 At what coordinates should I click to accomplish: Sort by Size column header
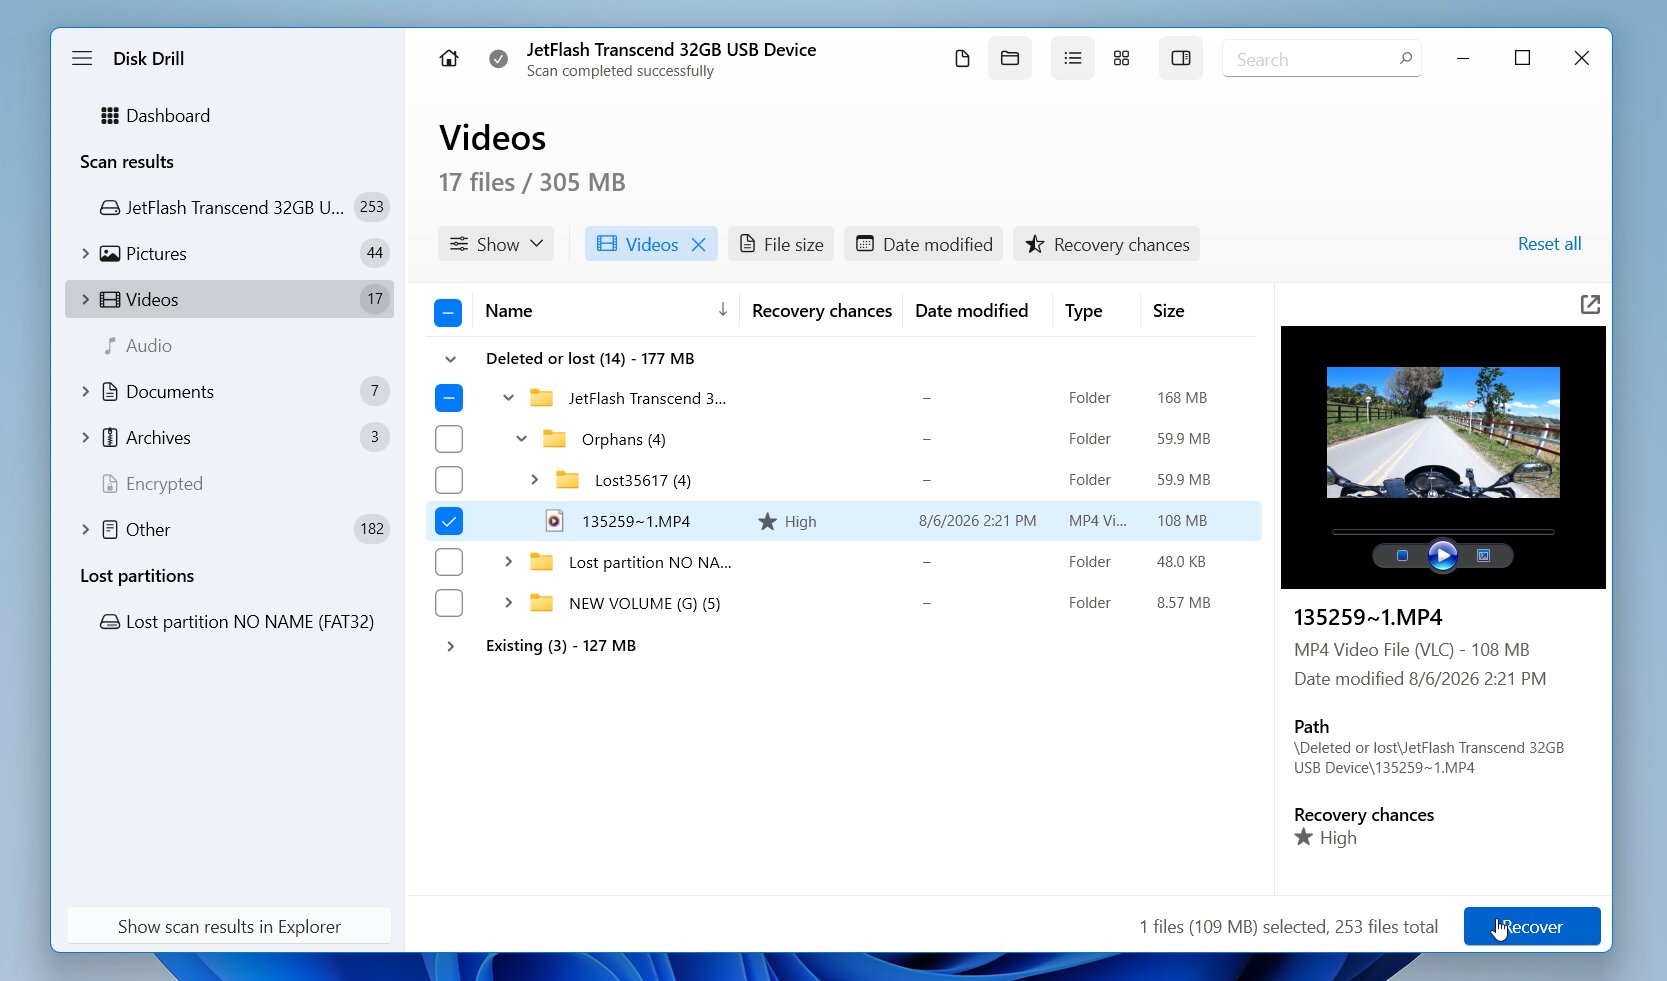pos(1168,311)
